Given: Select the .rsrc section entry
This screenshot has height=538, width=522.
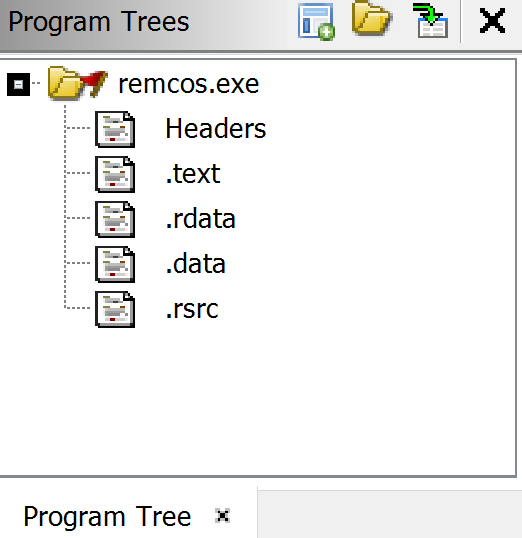Looking at the screenshot, I should 192,309.
